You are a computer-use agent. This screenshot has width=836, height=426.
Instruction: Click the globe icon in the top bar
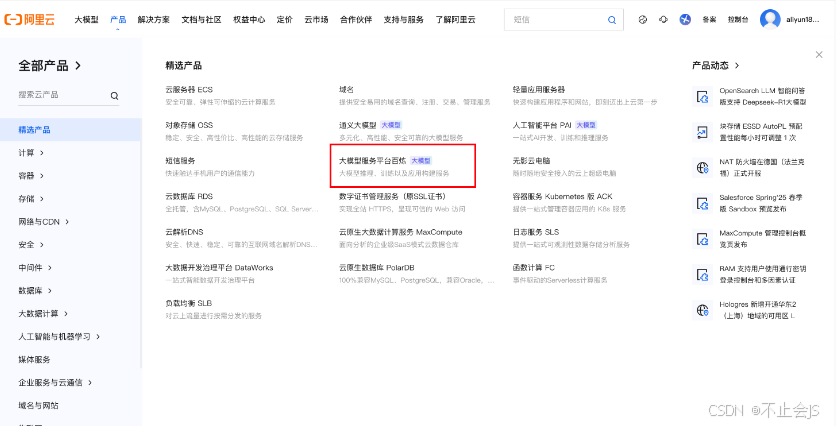[x=642, y=20]
